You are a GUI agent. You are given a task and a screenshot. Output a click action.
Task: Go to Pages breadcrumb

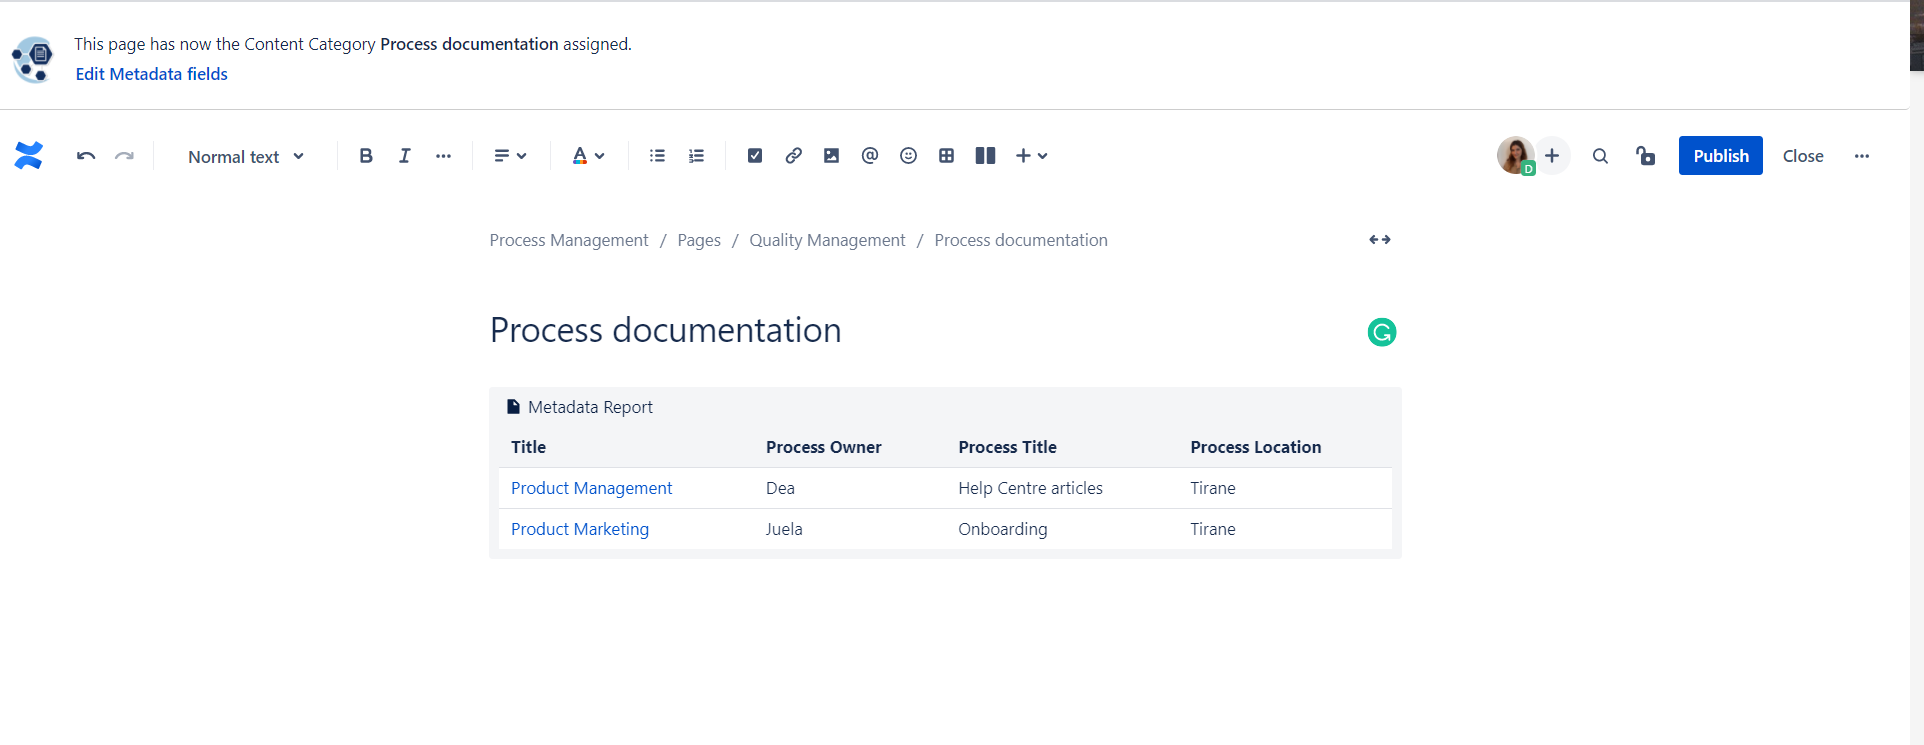pos(699,240)
